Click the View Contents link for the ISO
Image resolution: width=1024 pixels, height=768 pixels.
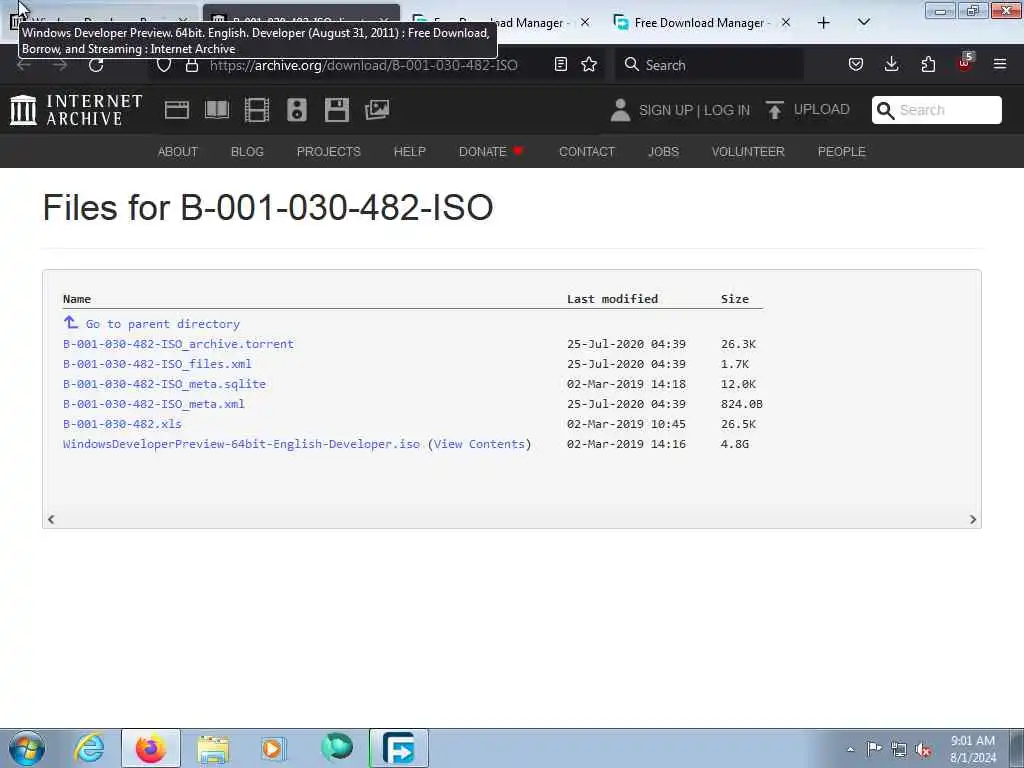479,444
